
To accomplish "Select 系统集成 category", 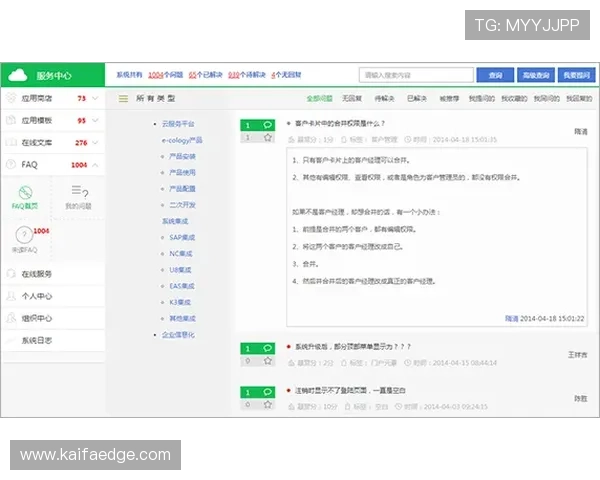I will (x=175, y=221).
